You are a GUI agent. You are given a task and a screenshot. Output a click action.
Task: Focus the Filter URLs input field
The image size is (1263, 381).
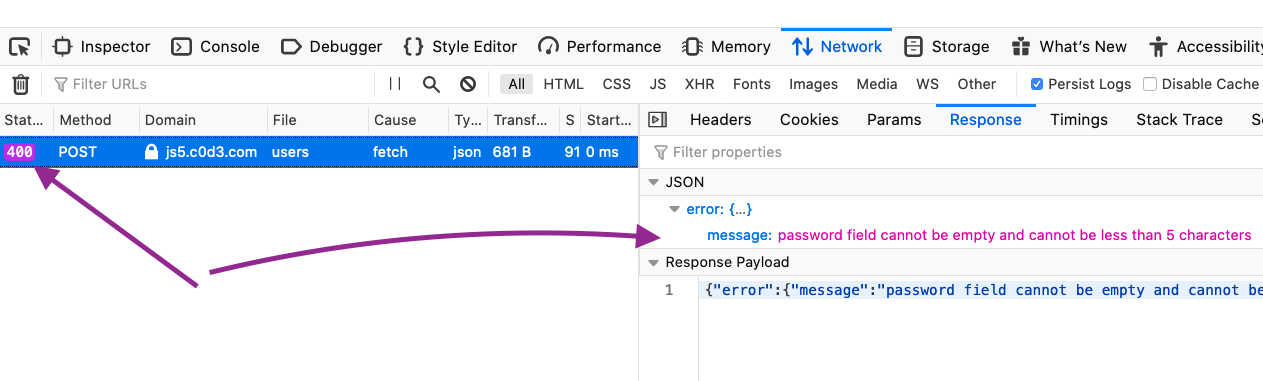tap(210, 84)
